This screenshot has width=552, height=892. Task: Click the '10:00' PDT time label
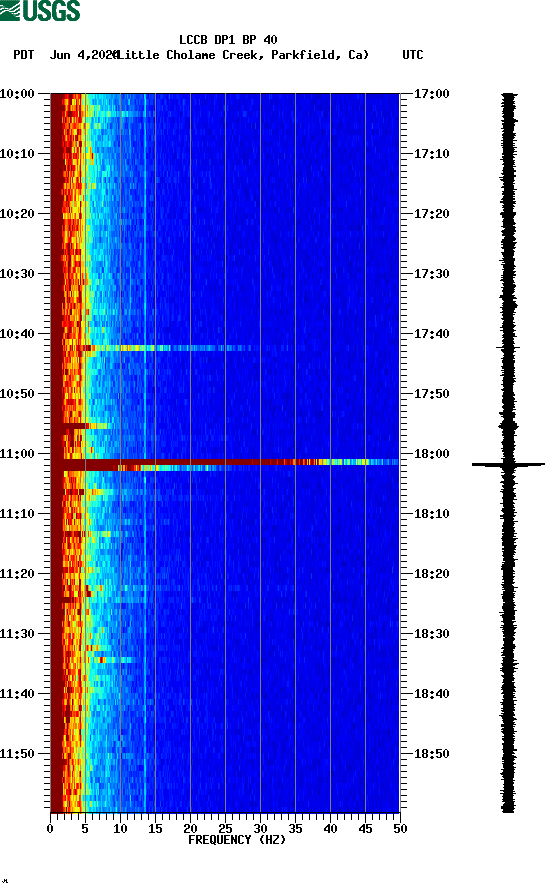(18, 94)
